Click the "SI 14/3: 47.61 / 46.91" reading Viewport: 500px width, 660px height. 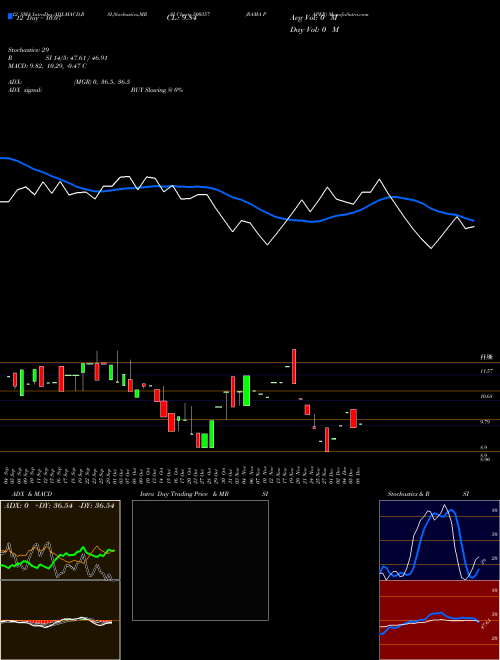[x=77, y=58]
